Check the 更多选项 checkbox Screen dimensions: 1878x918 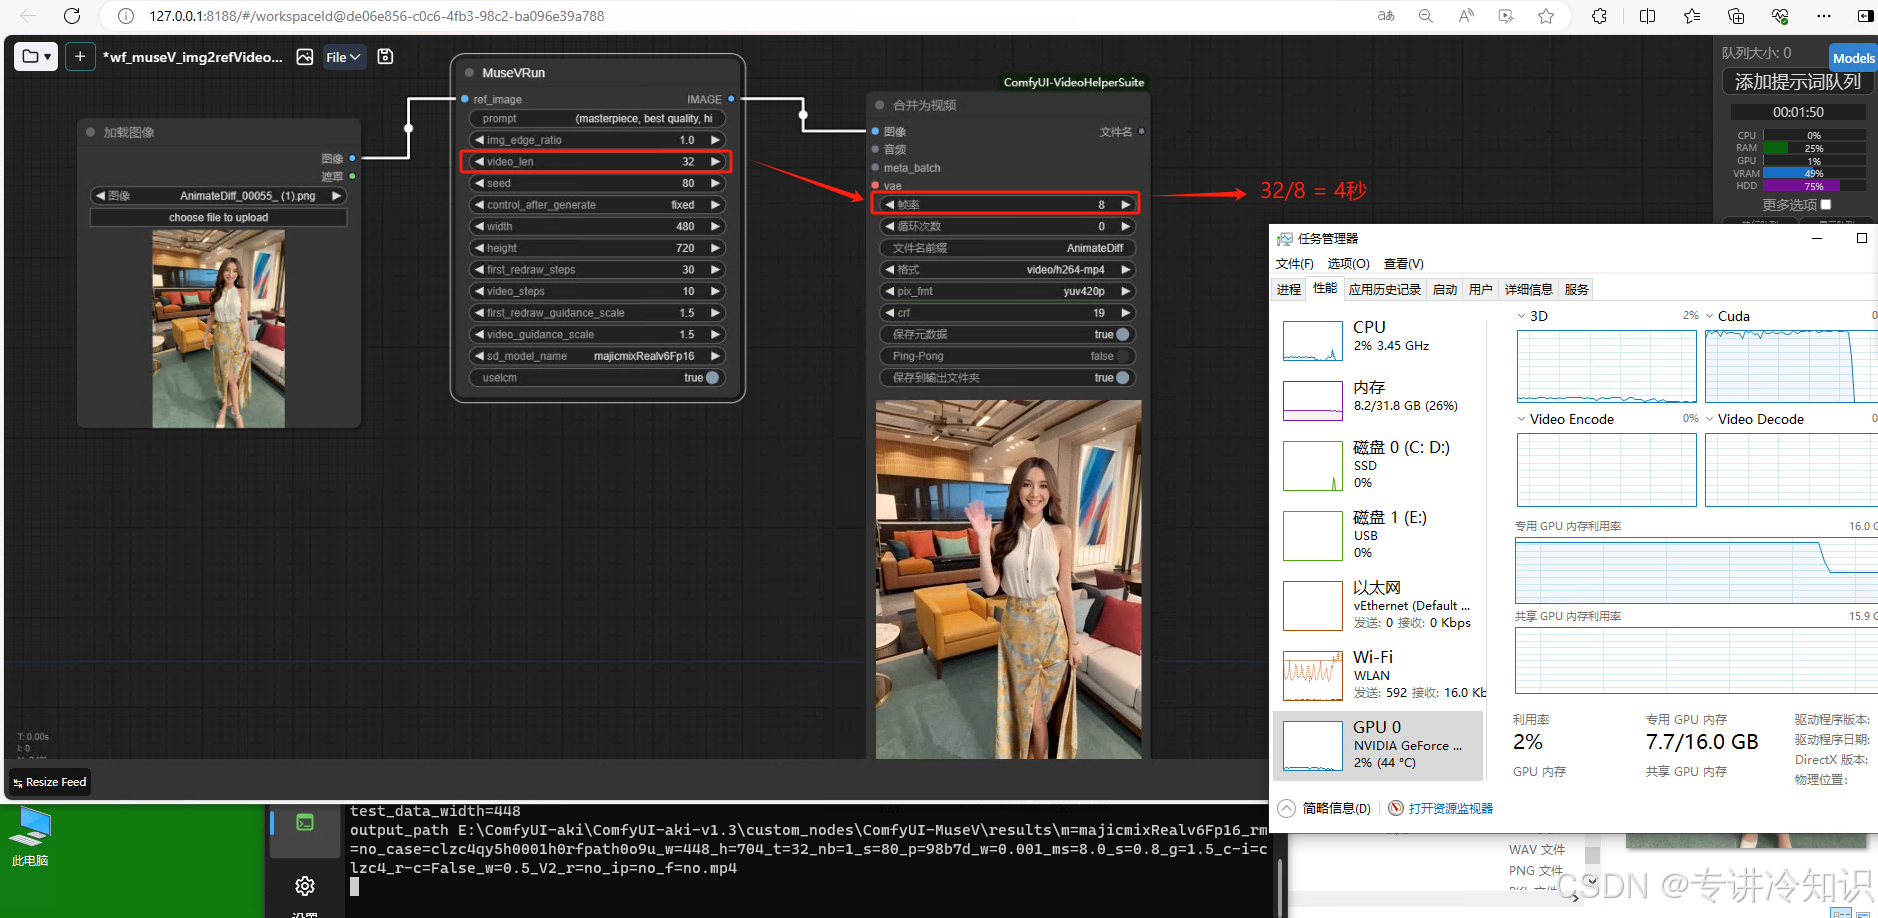pyautogui.click(x=1826, y=205)
